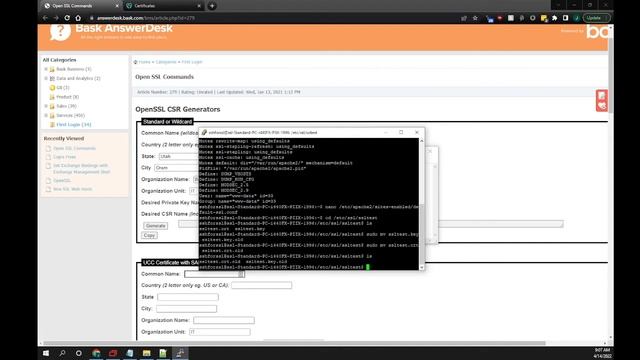The width and height of the screenshot is (640, 360).
Task: Go forward in browser history
Action: 56,18
